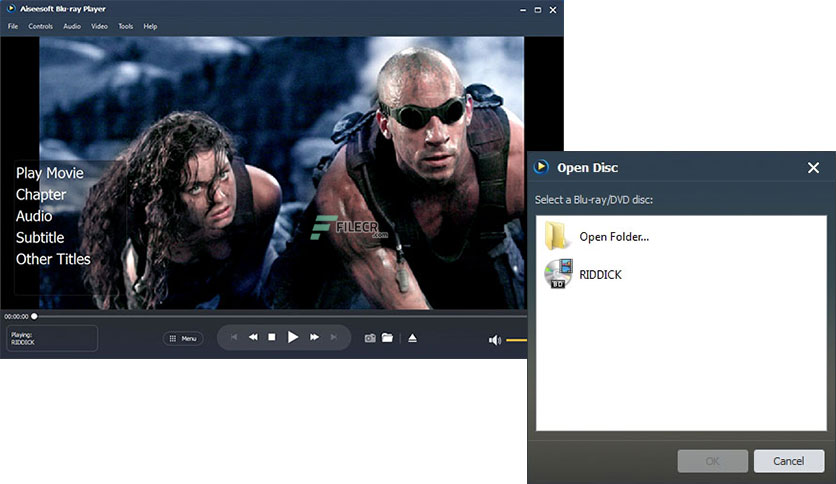
Task: Rewind the movie
Action: (x=253, y=337)
